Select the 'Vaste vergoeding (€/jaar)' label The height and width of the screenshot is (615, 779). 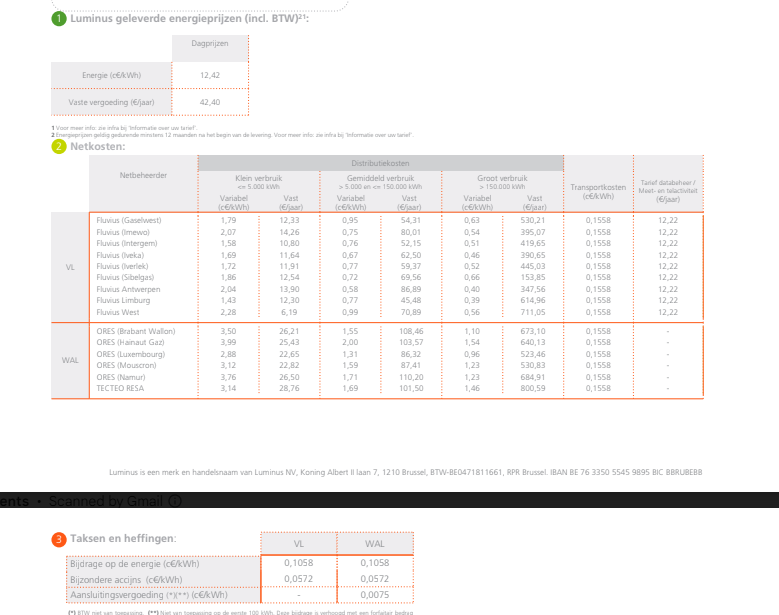pyautogui.click(x=111, y=102)
